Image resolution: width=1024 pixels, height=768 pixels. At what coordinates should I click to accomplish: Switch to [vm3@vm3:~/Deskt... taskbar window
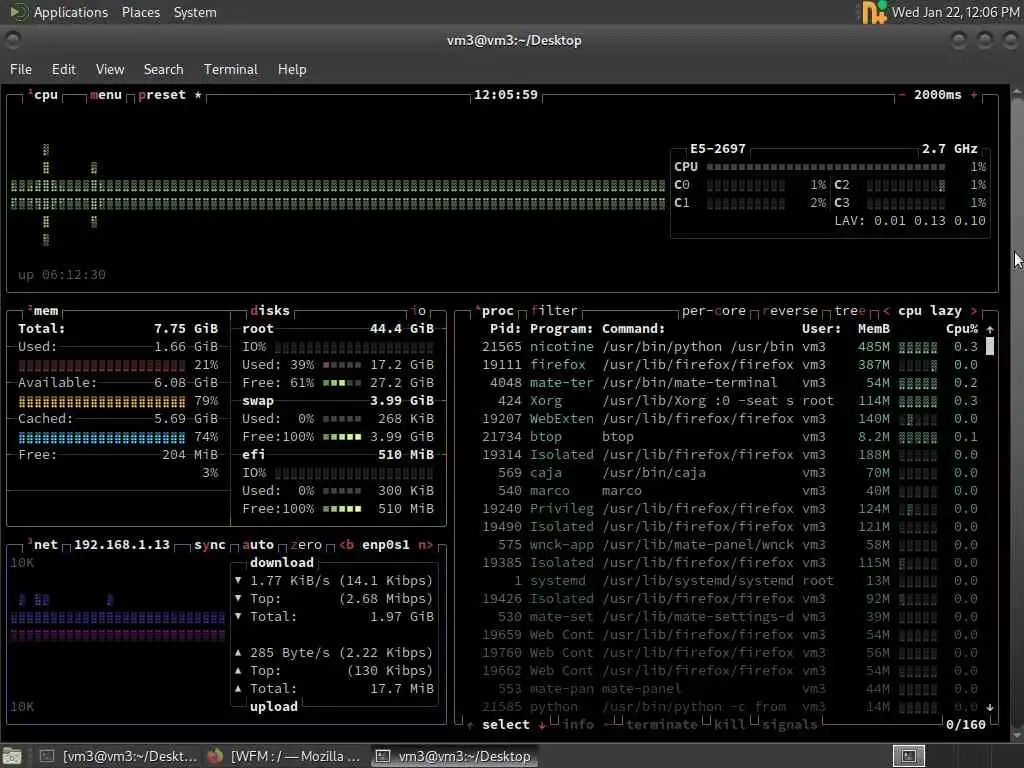(118, 756)
